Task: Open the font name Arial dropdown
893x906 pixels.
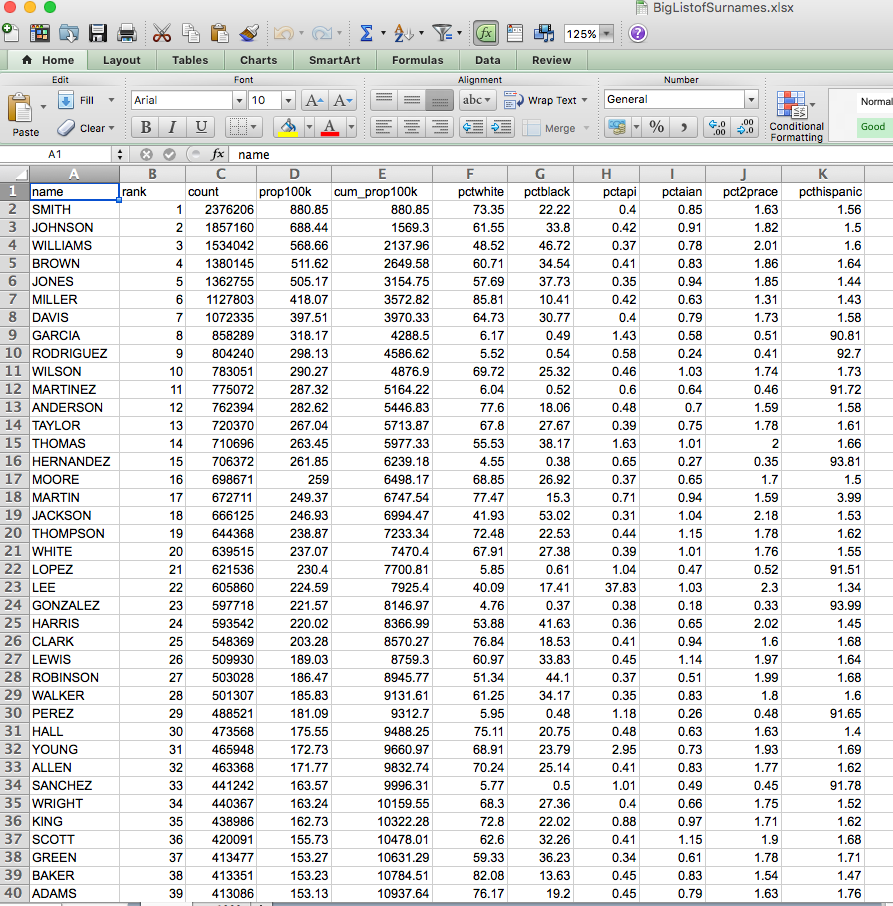Action: [x=240, y=101]
